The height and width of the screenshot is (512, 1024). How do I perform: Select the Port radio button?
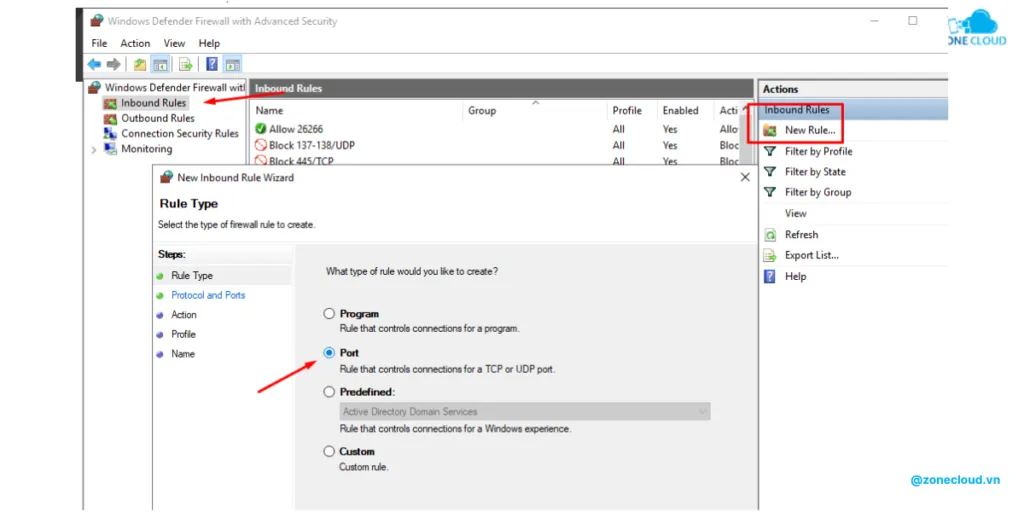(x=329, y=353)
